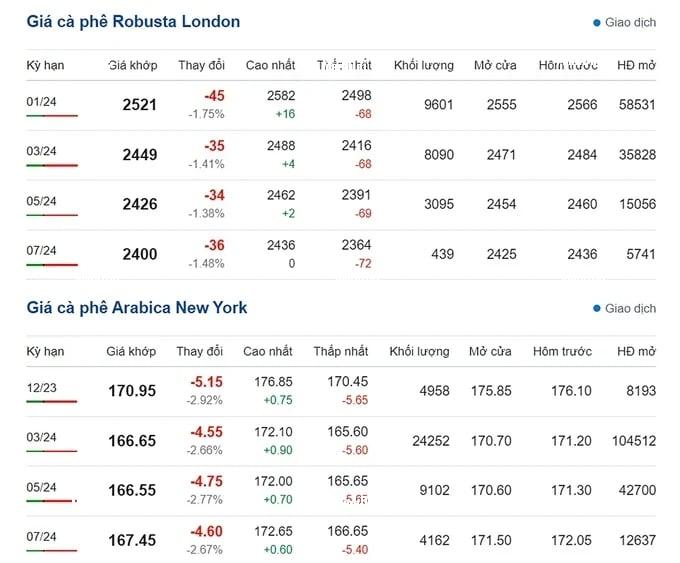This screenshot has width=680, height=563.
Task: Click the range bar under Arabica 03/24
Action: point(52,452)
